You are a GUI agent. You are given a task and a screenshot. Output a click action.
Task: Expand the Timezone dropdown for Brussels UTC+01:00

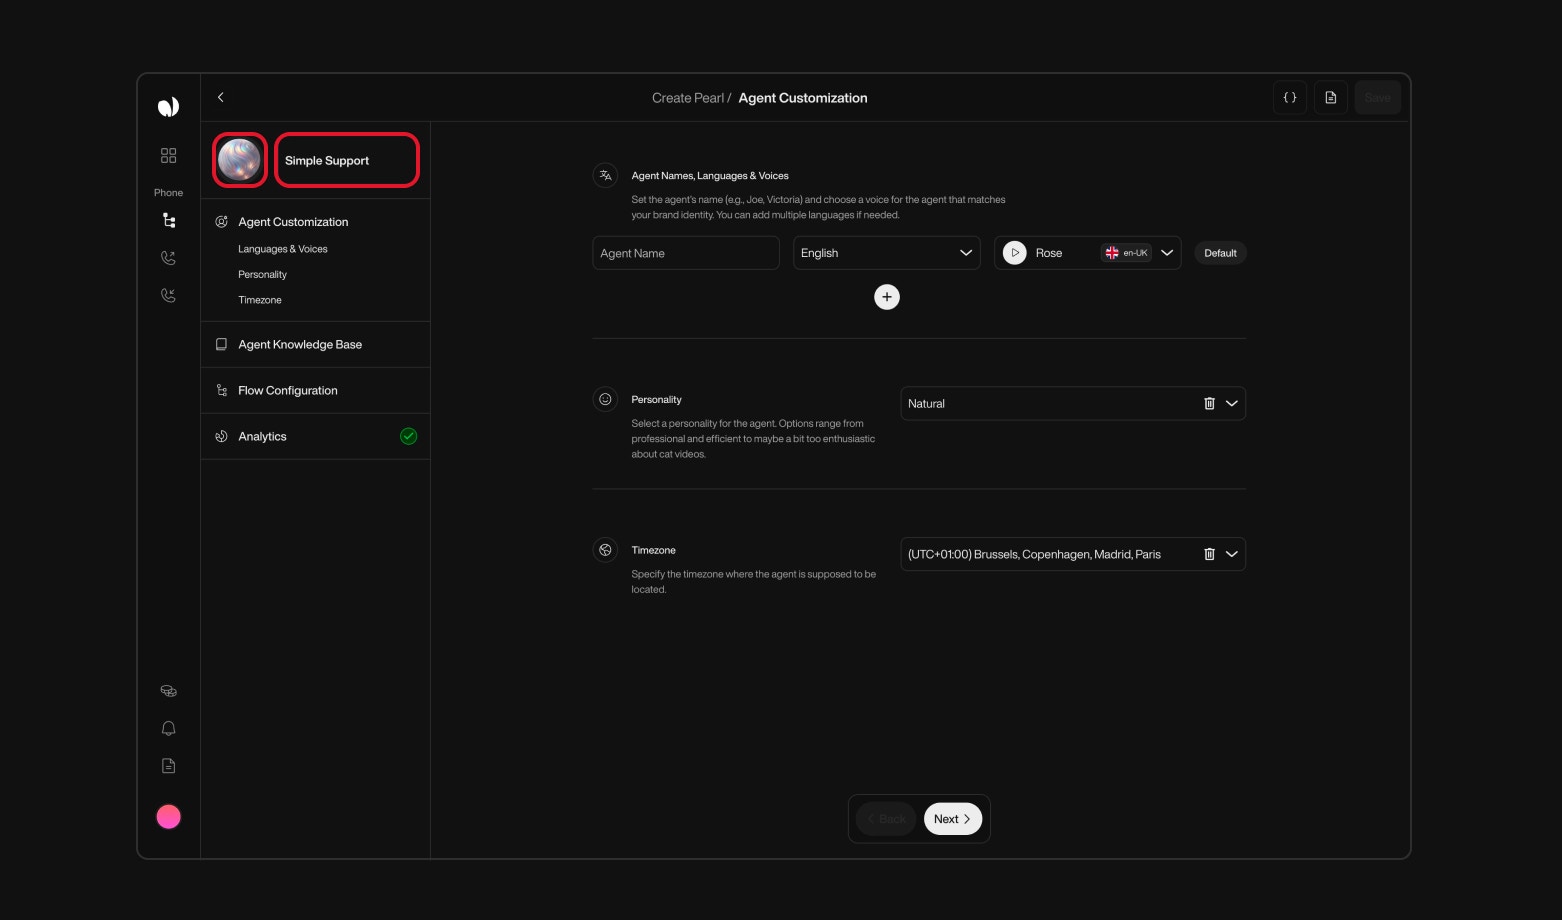coord(1232,553)
